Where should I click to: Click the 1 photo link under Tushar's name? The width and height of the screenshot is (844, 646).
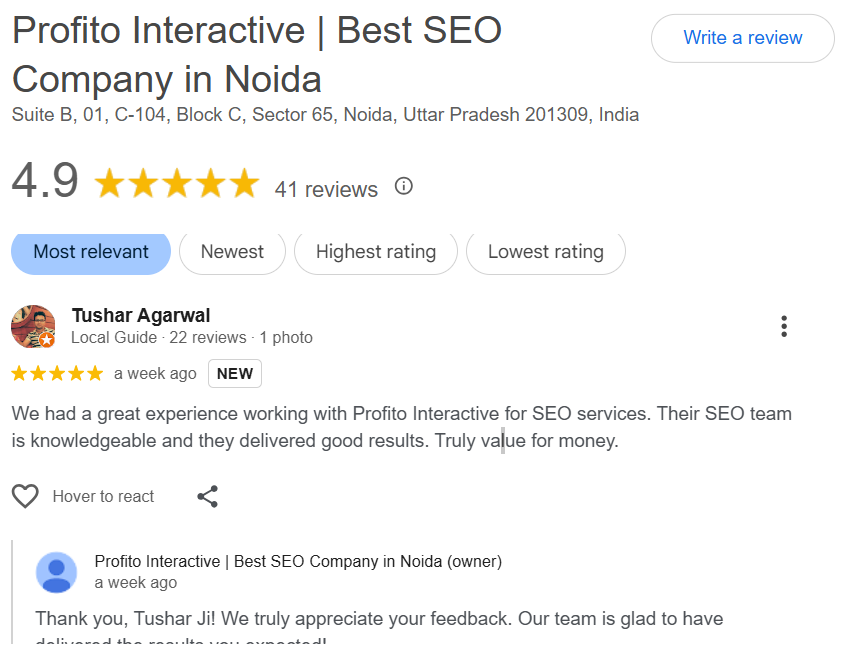286,337
